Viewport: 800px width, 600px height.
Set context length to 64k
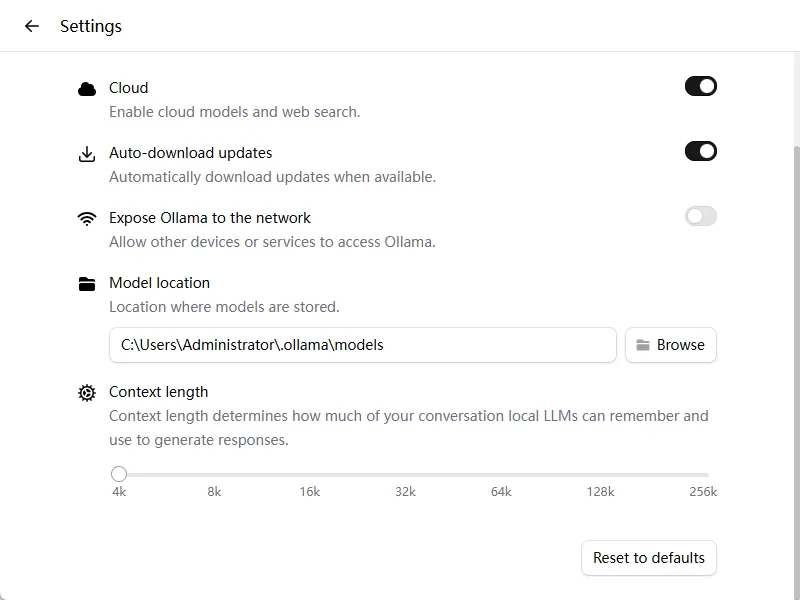click(501, 474)
